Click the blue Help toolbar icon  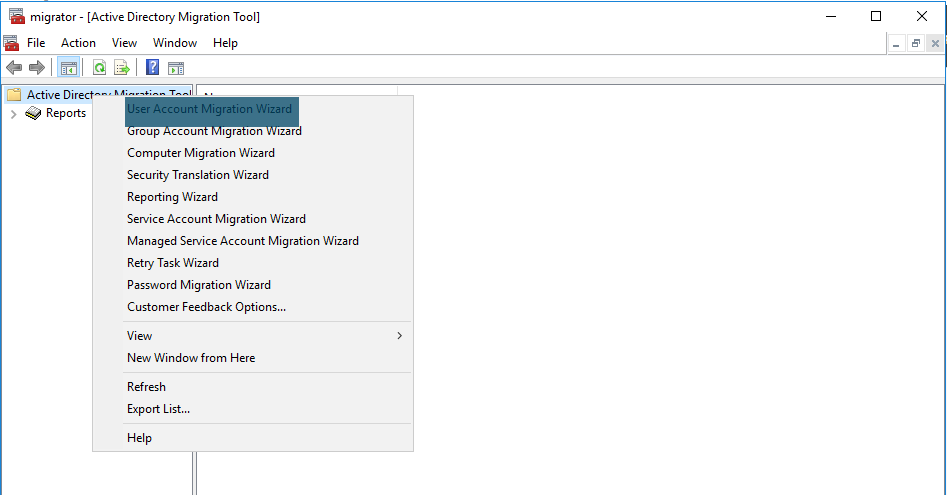[x=153, y=67]
